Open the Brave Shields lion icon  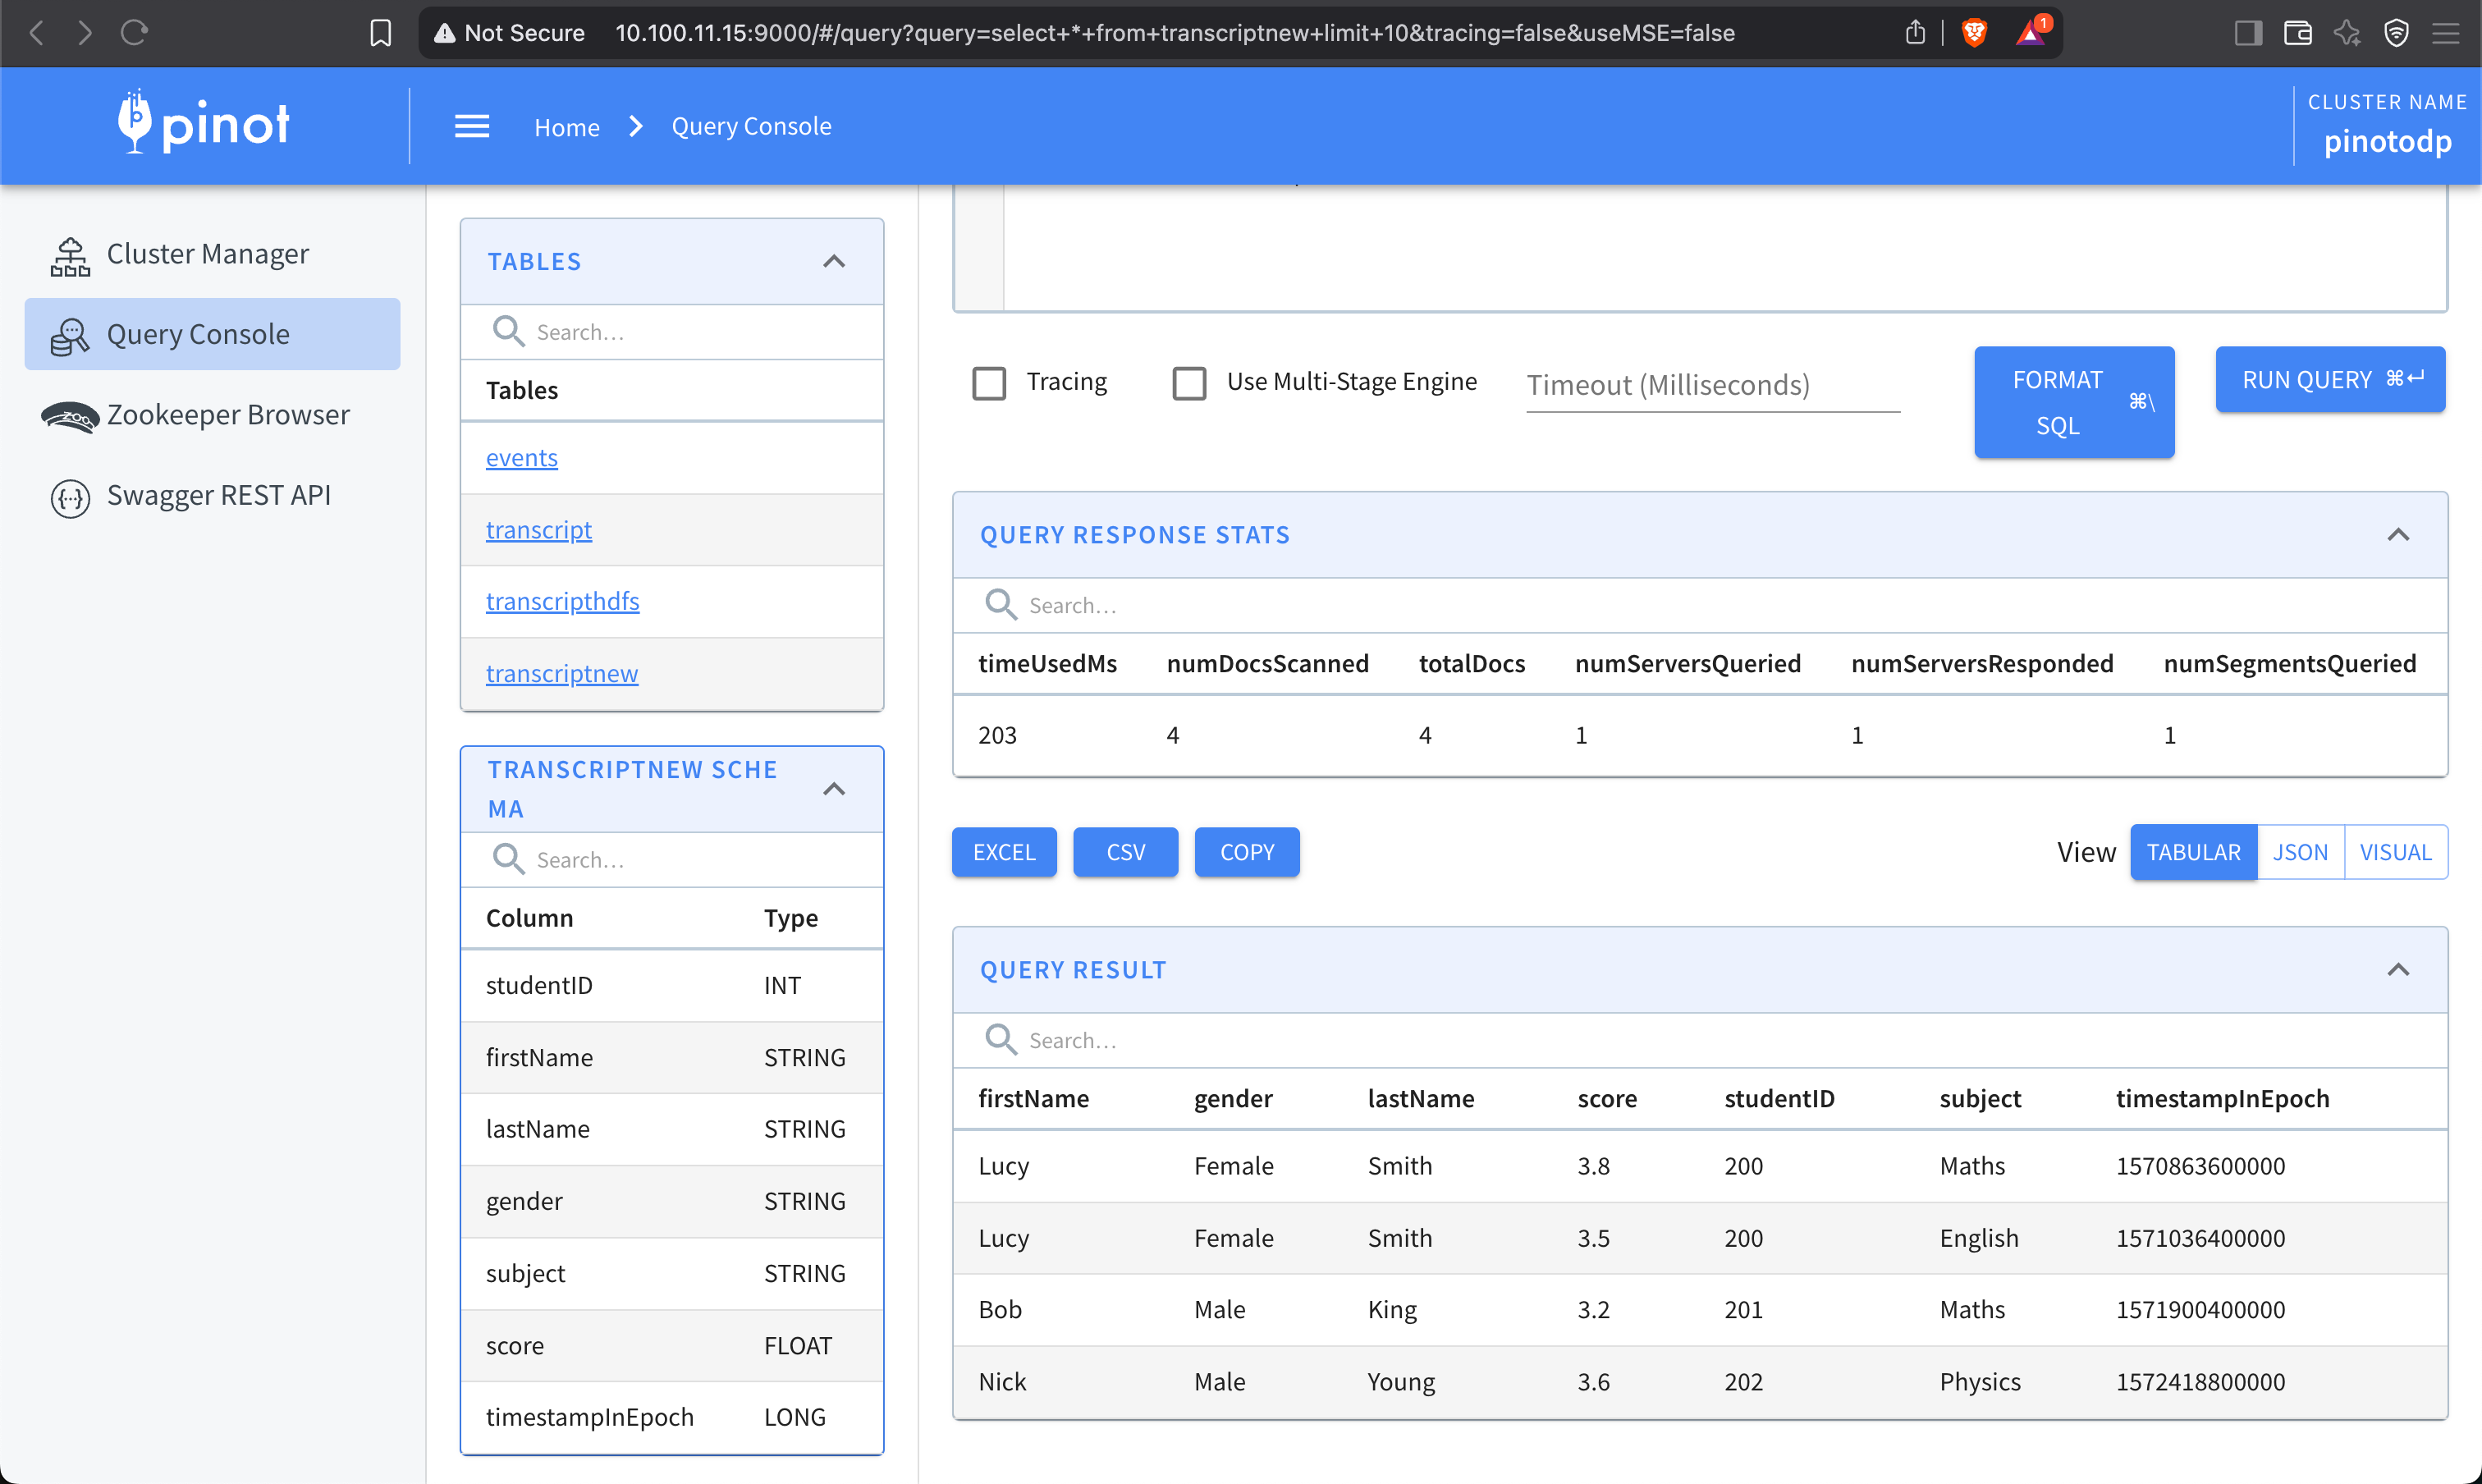pos(1974,33)
